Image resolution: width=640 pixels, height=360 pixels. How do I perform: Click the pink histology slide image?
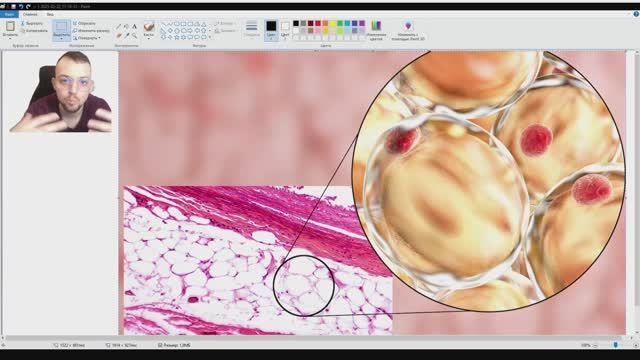(258, 260)
